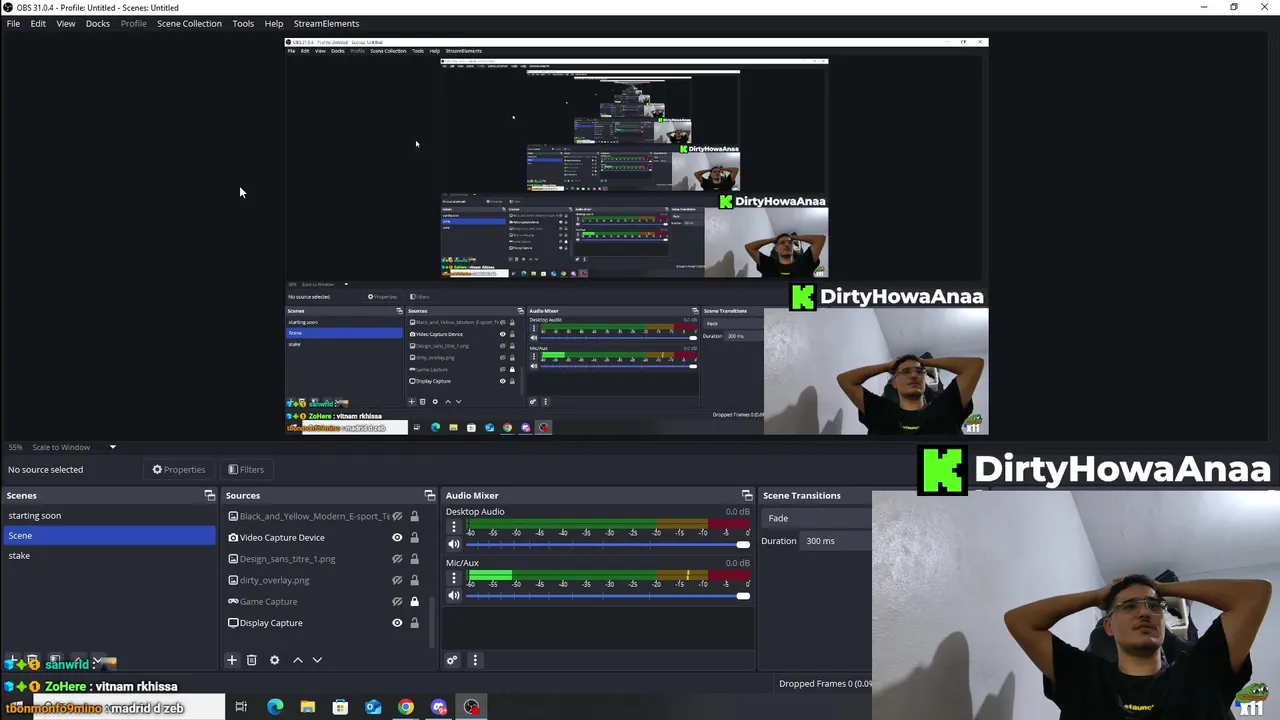Open the StreamElements menu
Viewport: 1280px width, 720px height.
[326, 23]
